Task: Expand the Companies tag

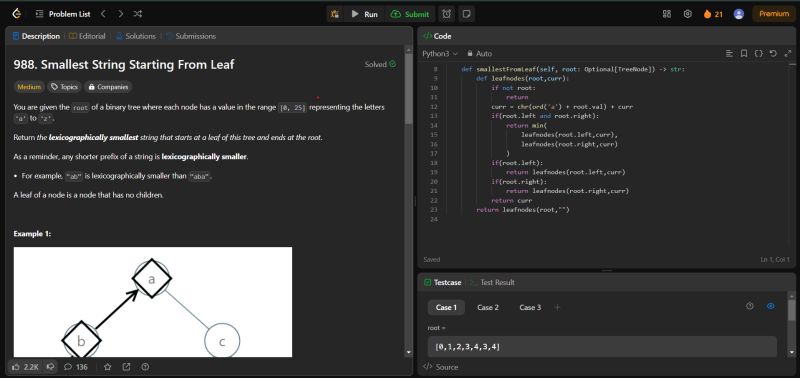Action: [x=108, y=87]
